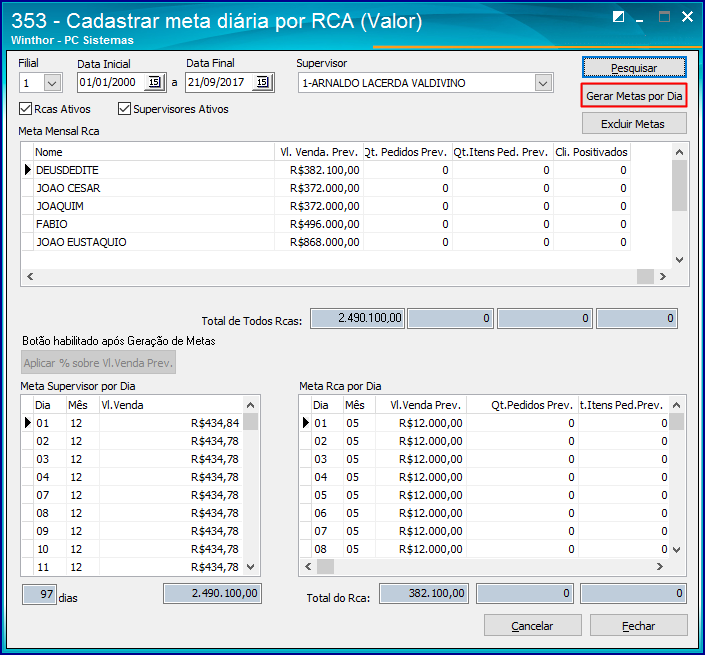
Task: Select the JOAQUIM row
Action: 326,206
